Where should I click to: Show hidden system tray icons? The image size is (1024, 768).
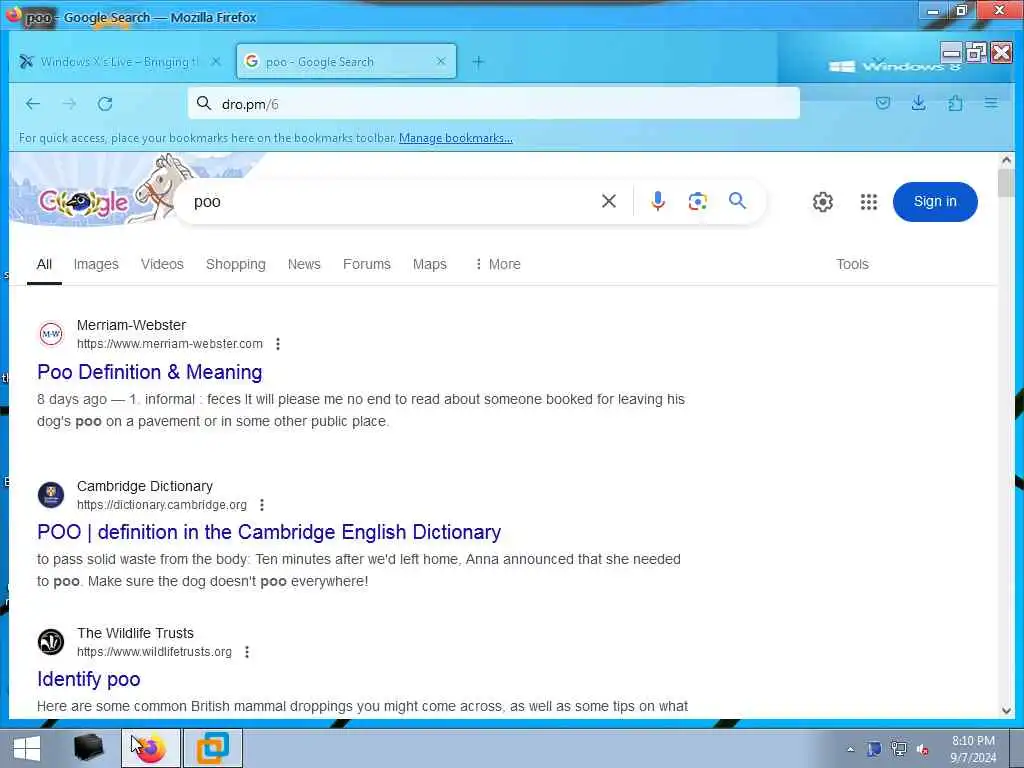[x=850, y=750]
